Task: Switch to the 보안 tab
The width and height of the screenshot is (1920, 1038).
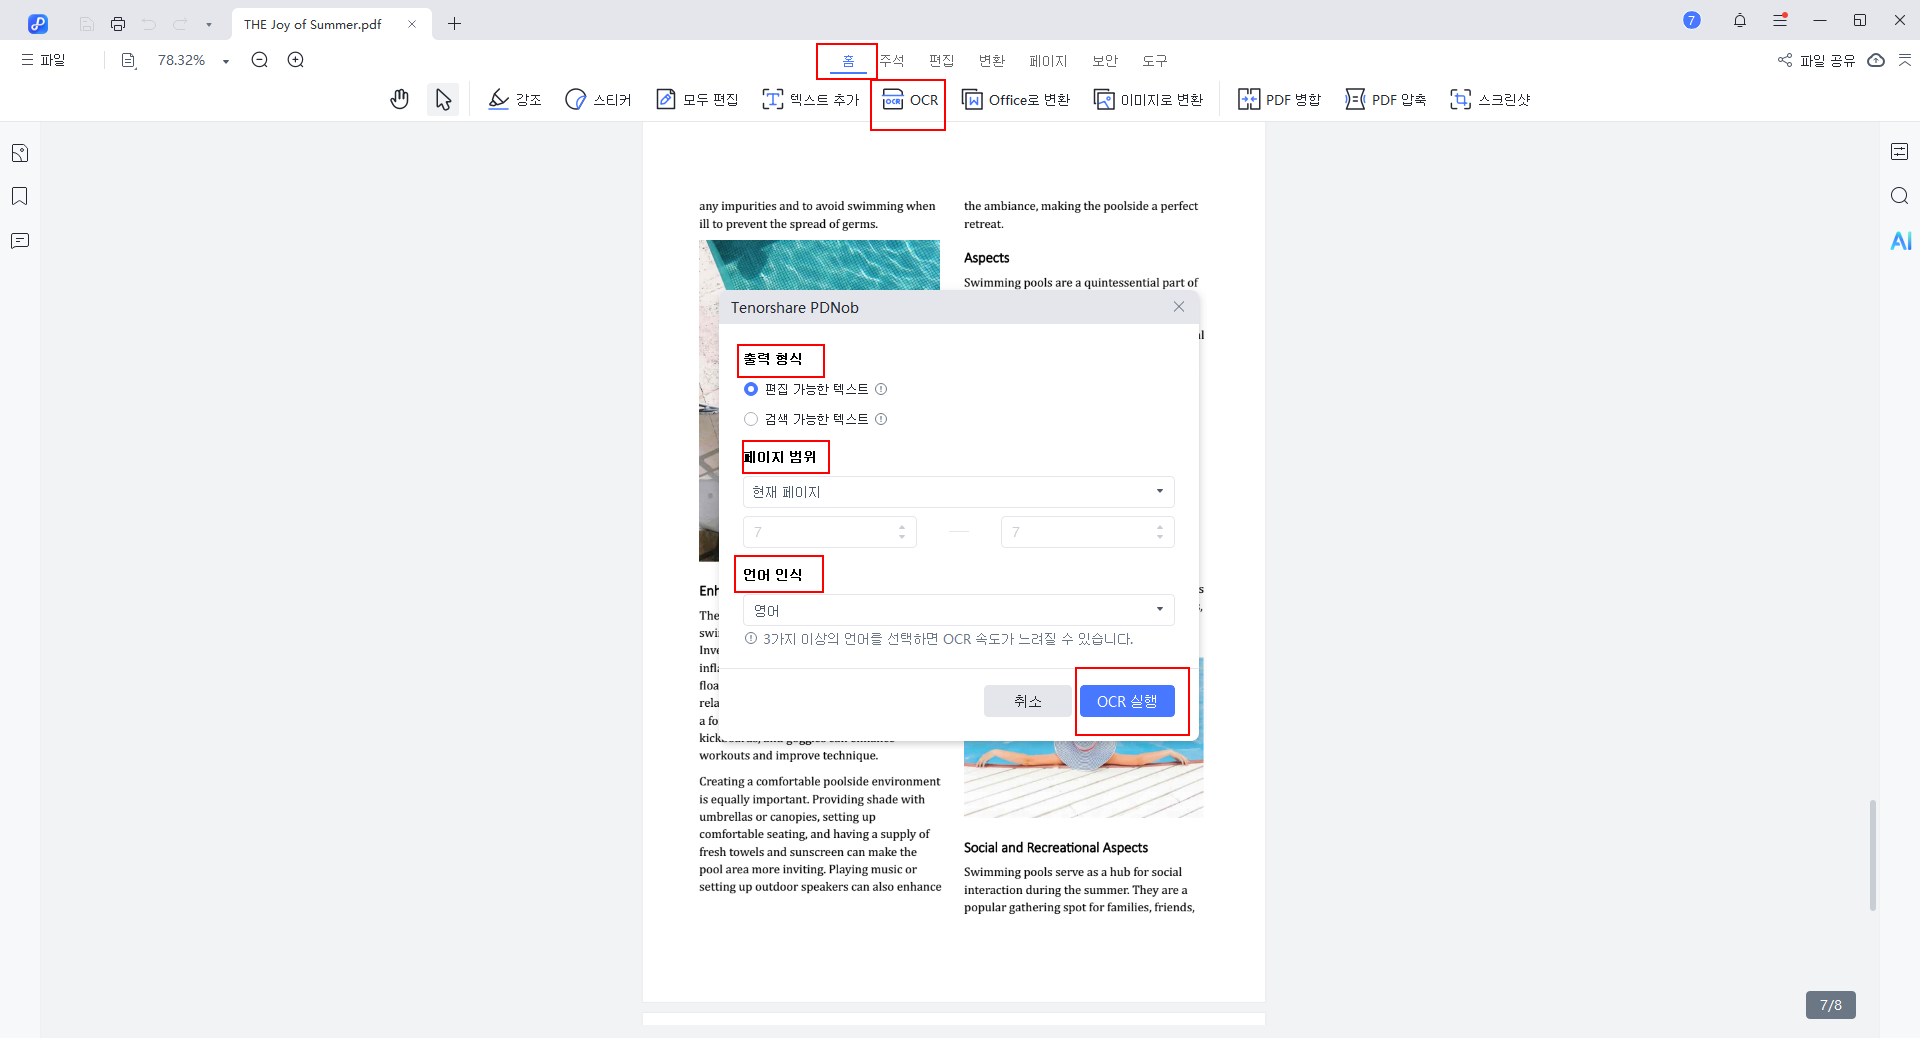Action: point(1105,61)
